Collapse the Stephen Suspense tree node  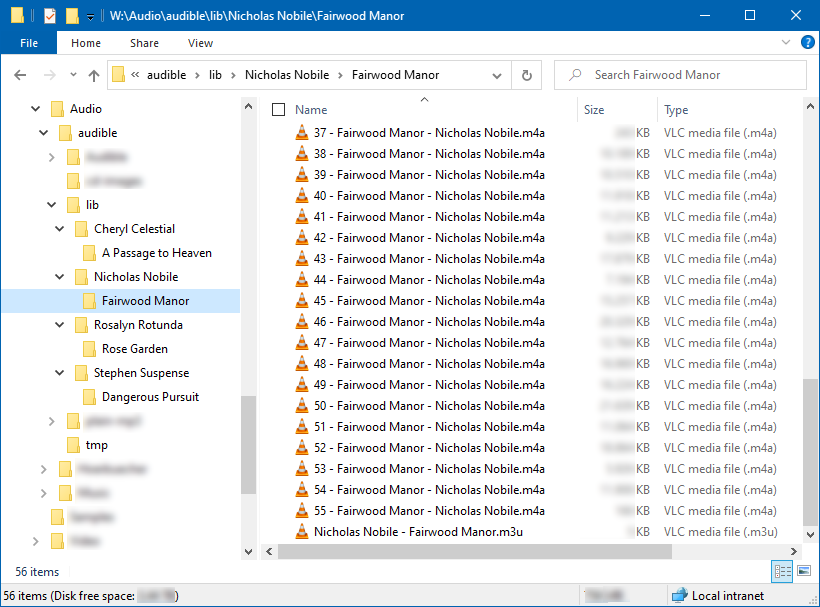[60, 373]
